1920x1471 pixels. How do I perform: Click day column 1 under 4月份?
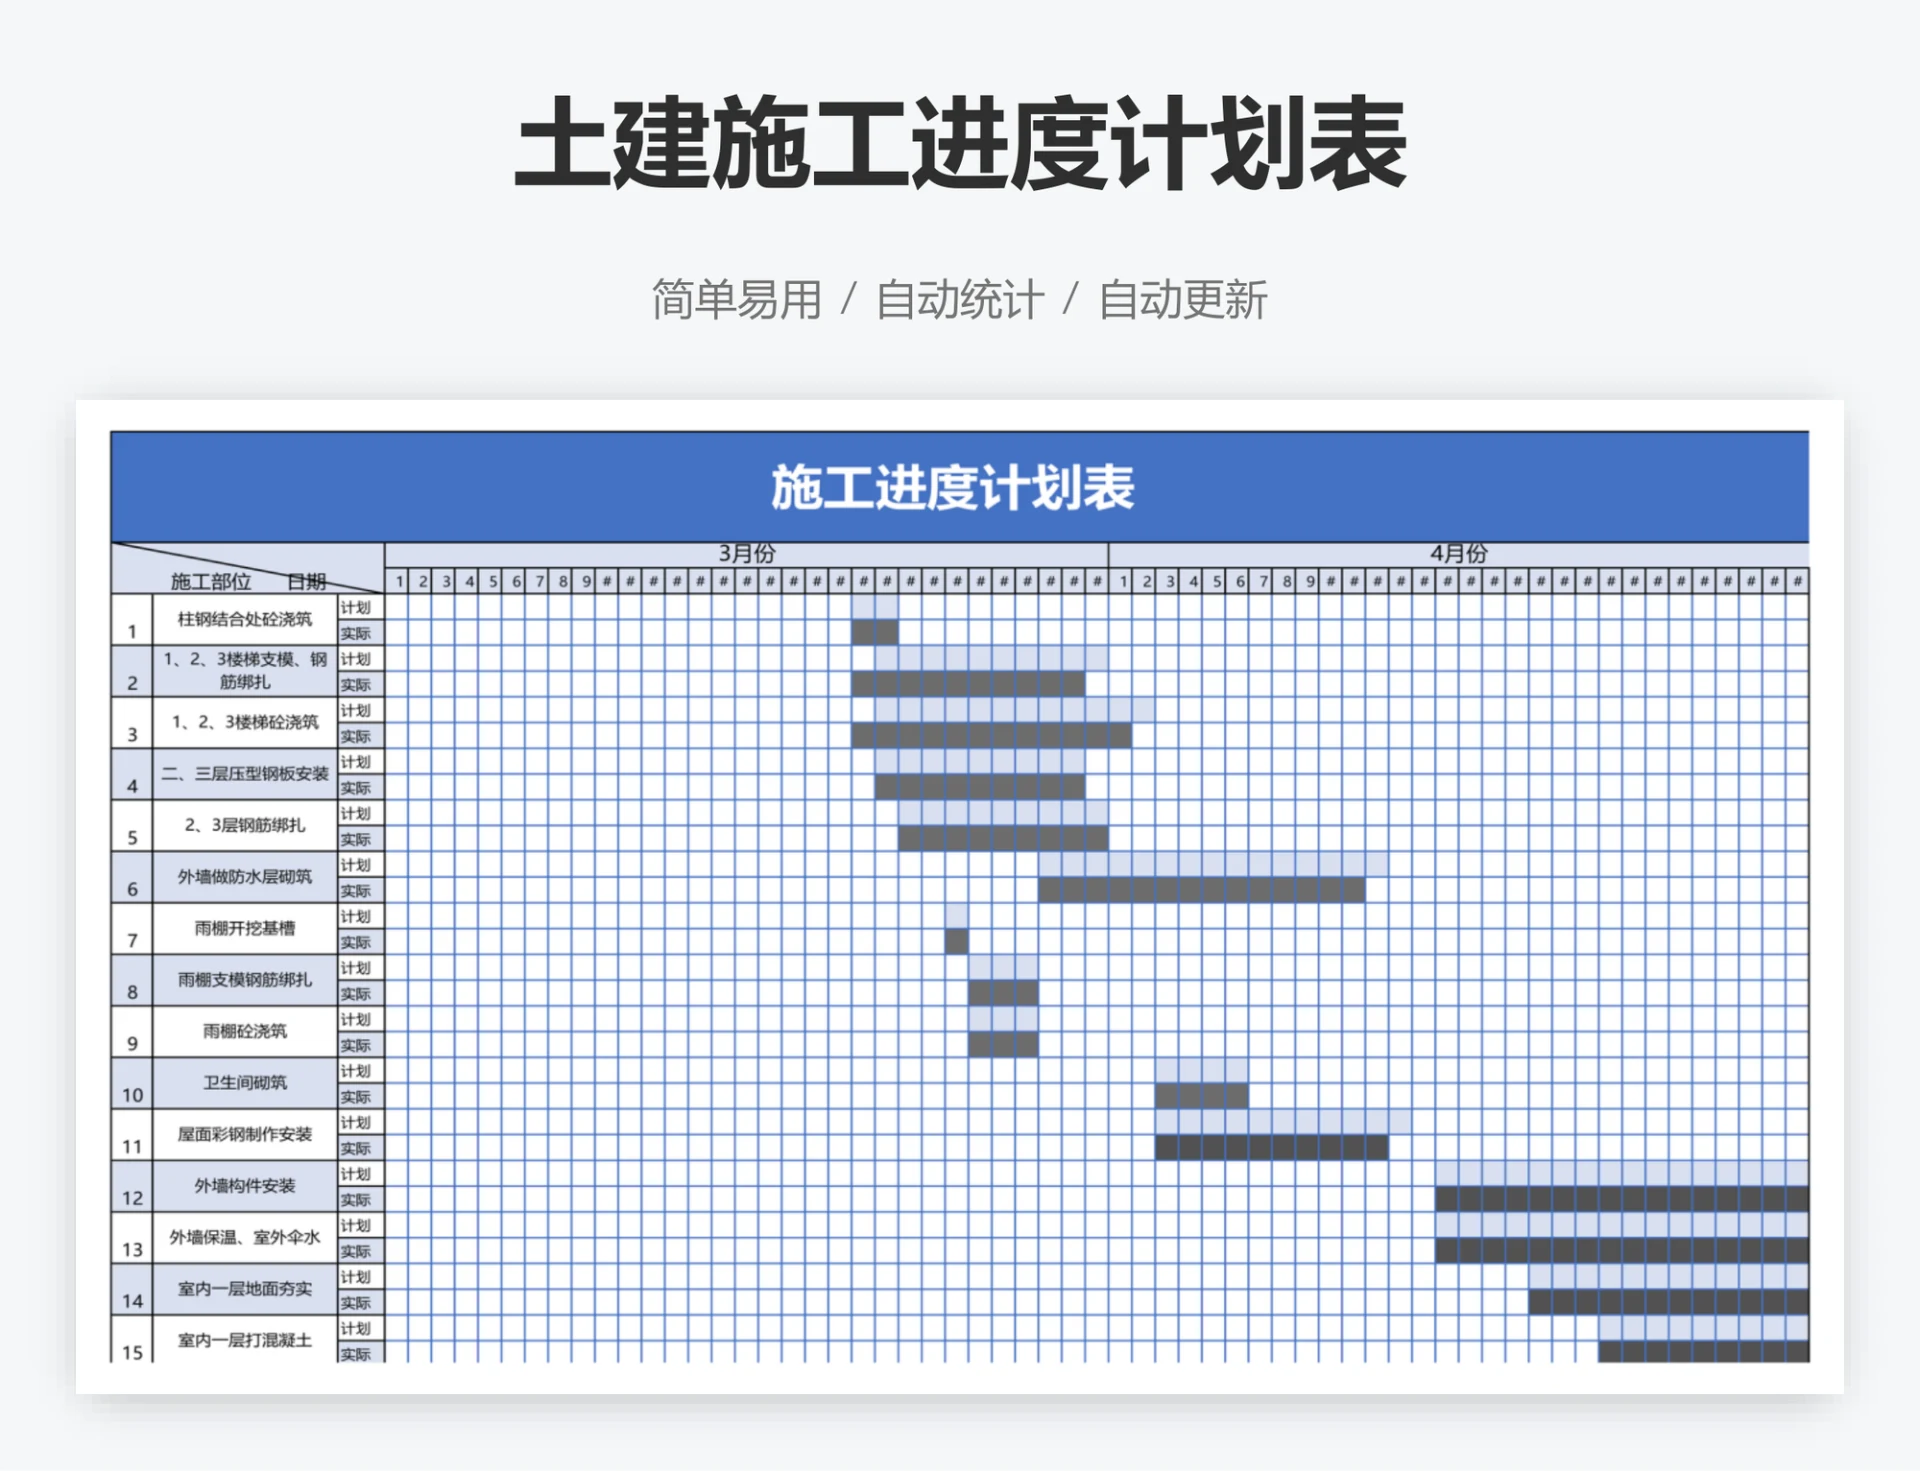click(1122, 578)
